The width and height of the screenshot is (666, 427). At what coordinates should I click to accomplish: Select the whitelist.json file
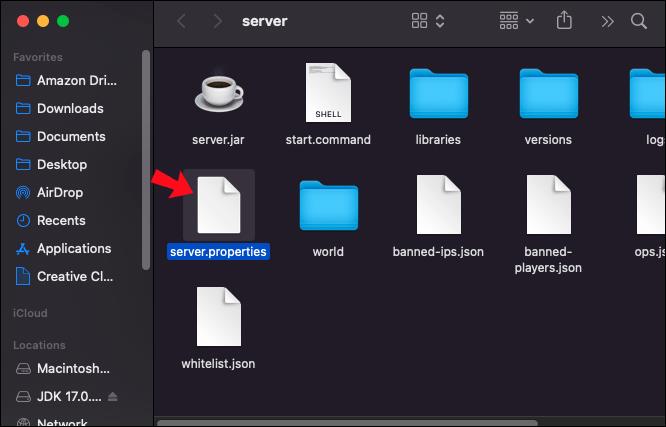218,328
